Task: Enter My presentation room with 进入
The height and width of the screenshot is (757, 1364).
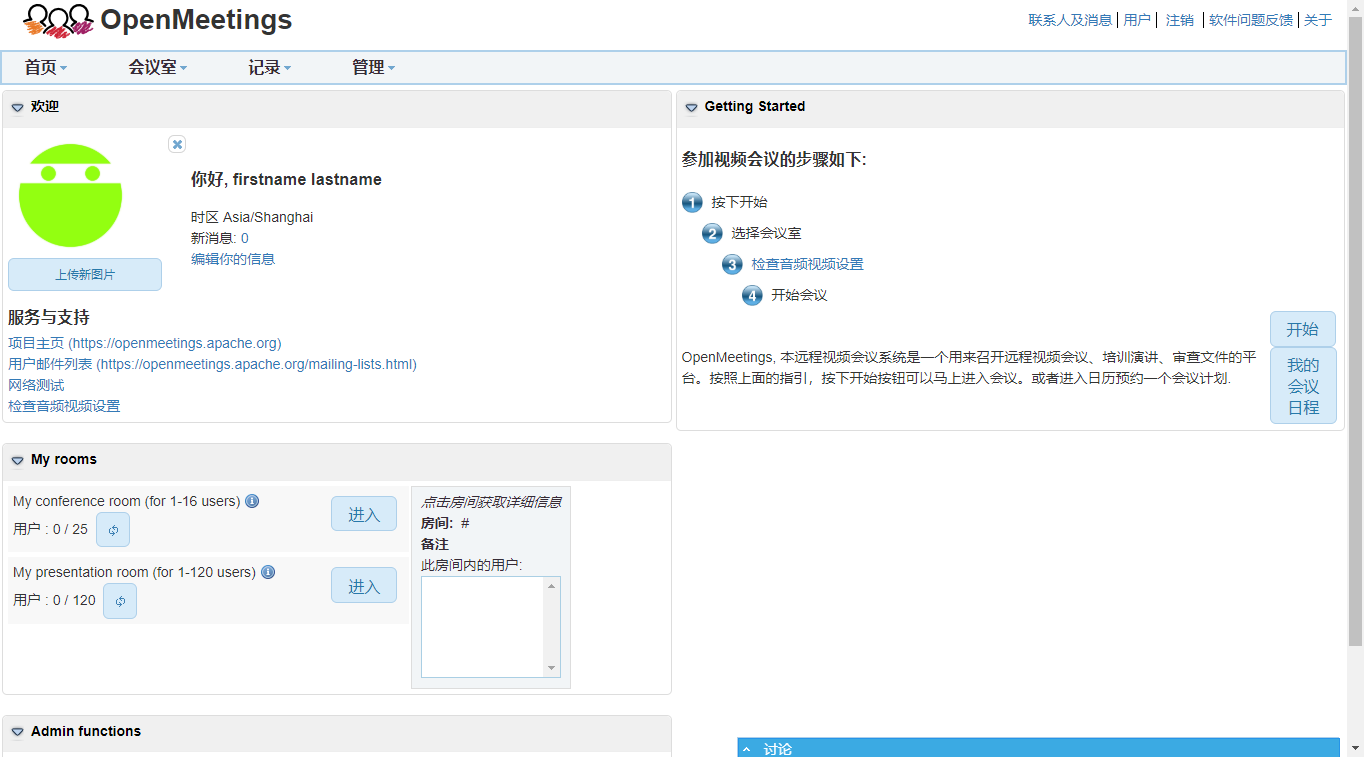Action: pos(364,586)
